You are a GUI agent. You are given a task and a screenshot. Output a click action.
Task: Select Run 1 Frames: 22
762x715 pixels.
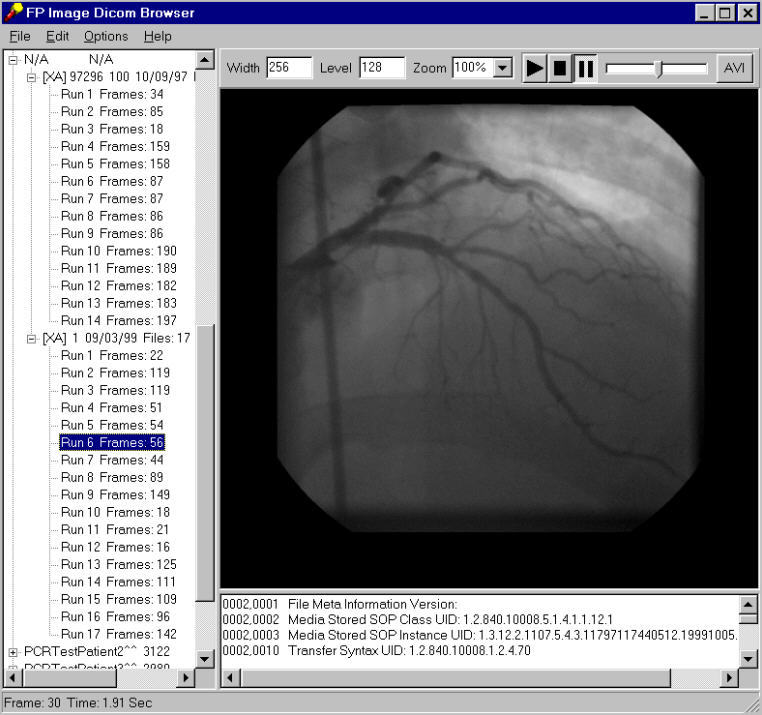[x=112, y=356]
